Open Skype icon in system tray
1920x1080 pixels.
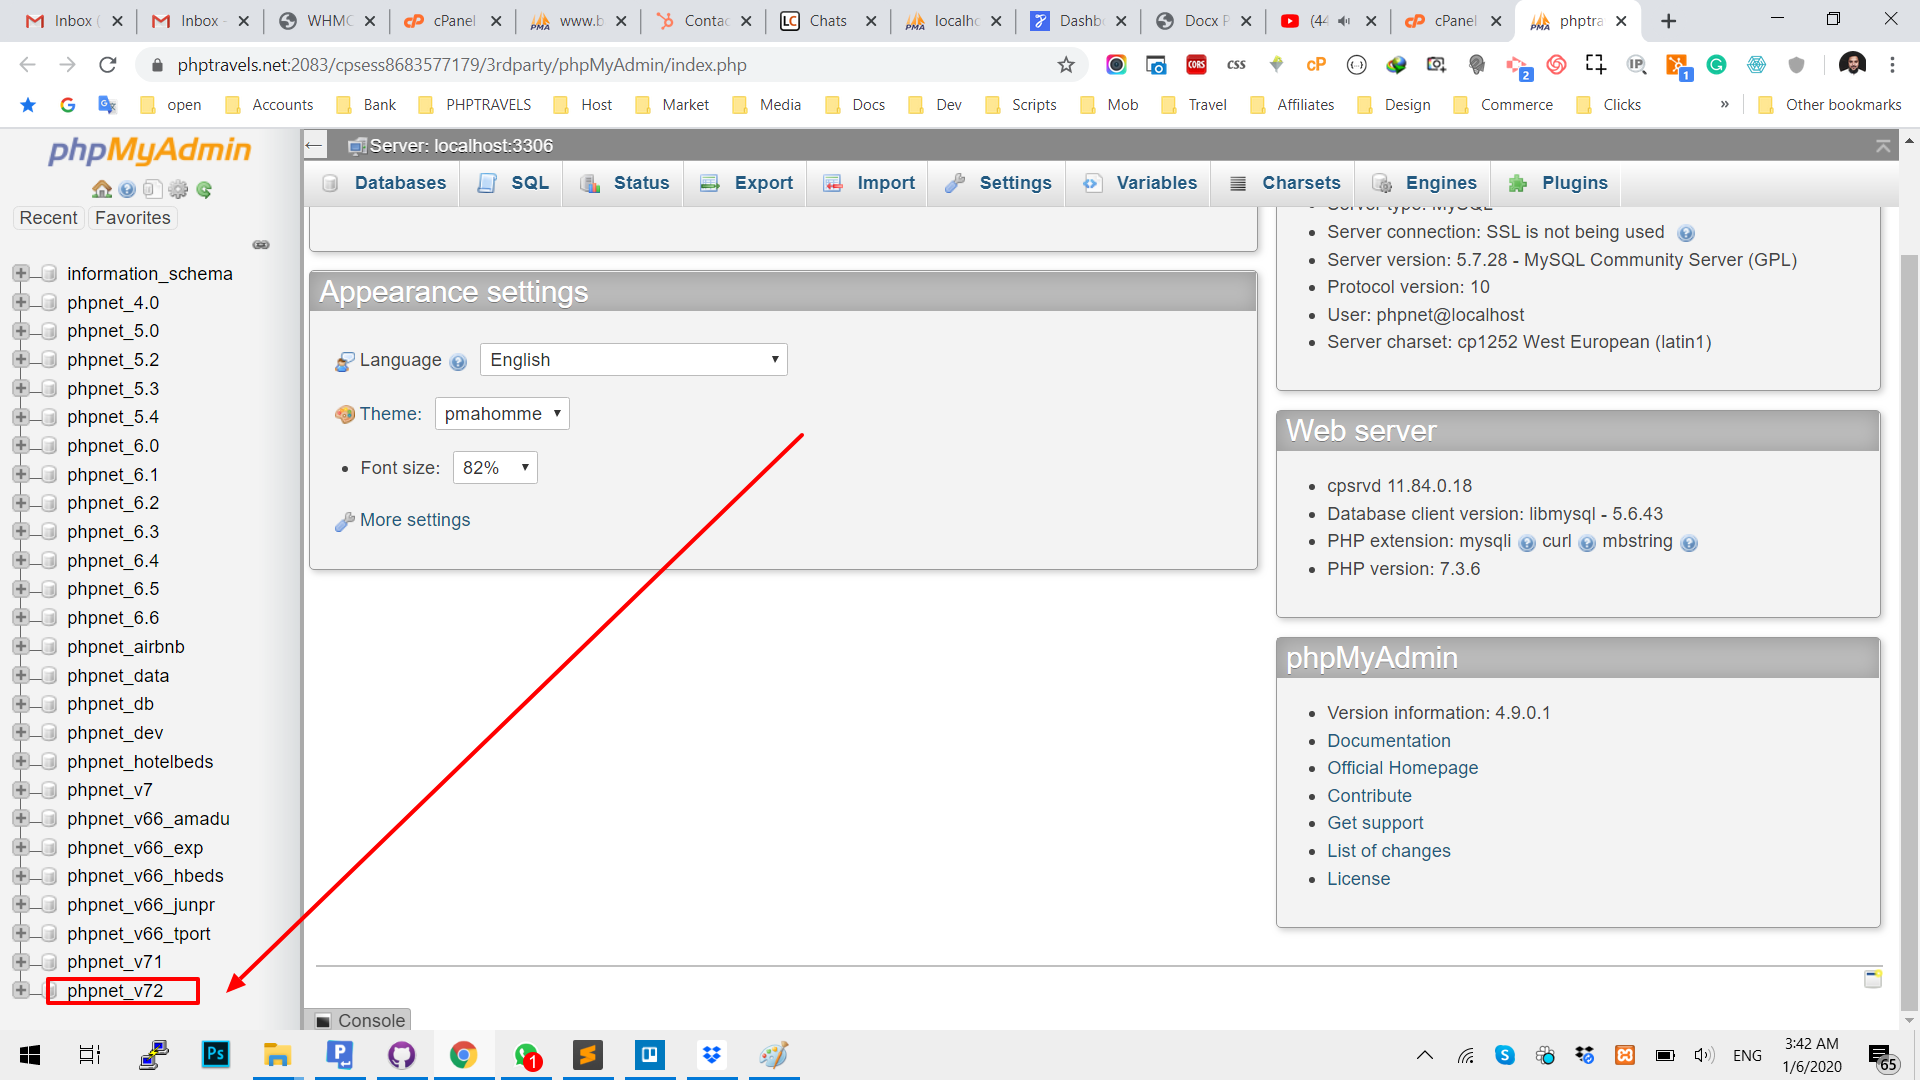(x=1505, y=1055)
